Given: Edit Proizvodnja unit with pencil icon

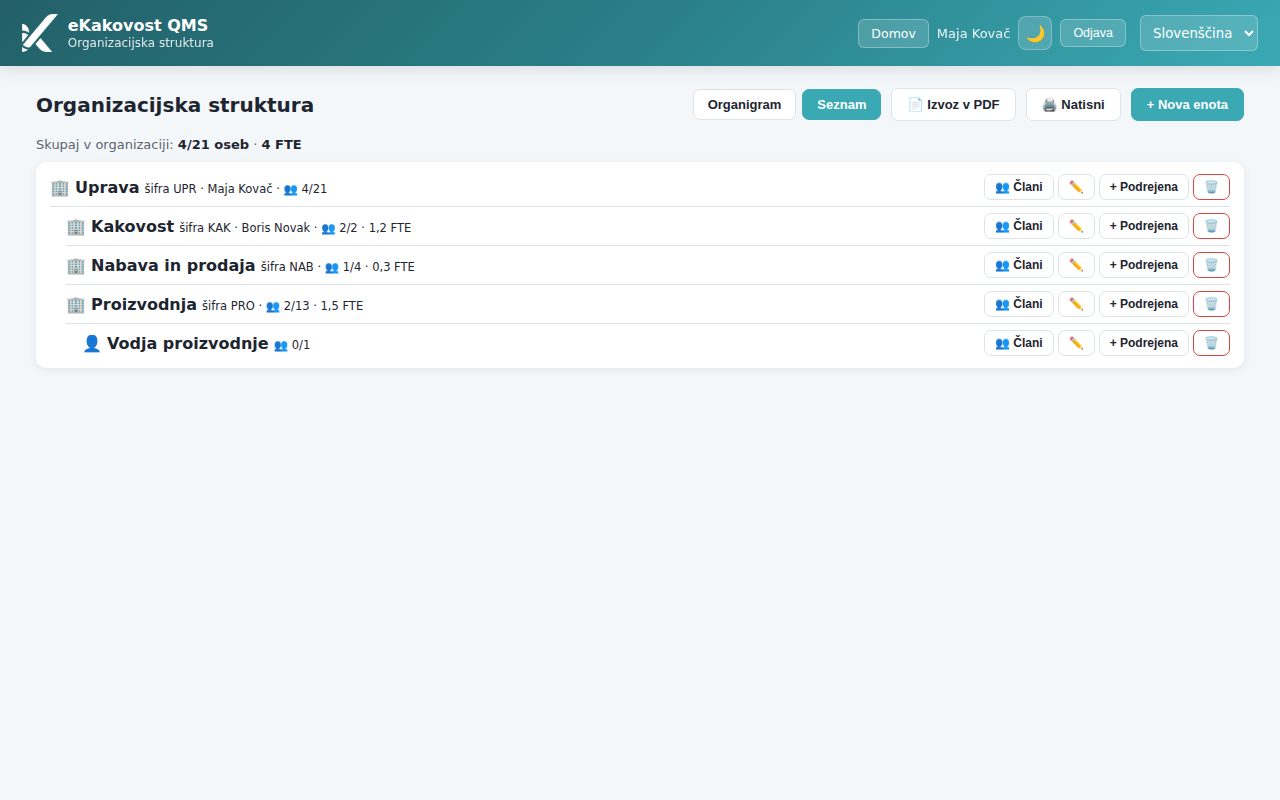Looking at the screenshot, I should coord(1076,304).
